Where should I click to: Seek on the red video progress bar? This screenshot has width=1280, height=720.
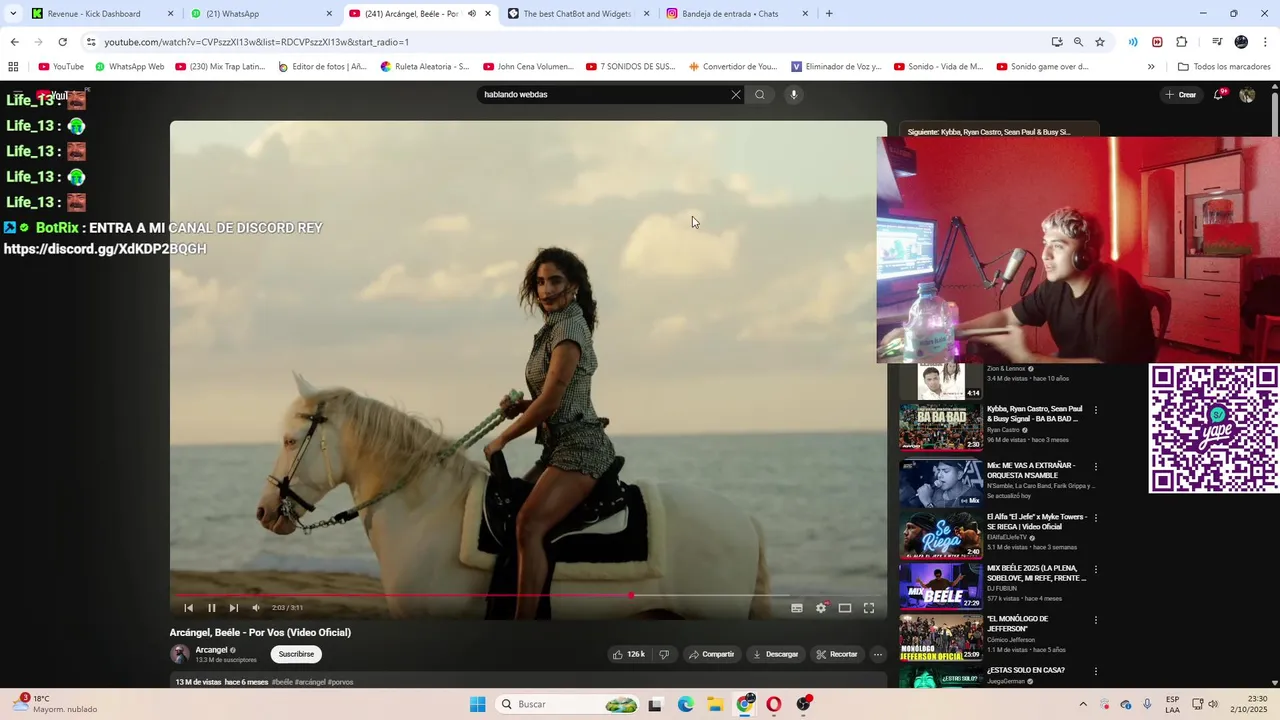[528, 595]
